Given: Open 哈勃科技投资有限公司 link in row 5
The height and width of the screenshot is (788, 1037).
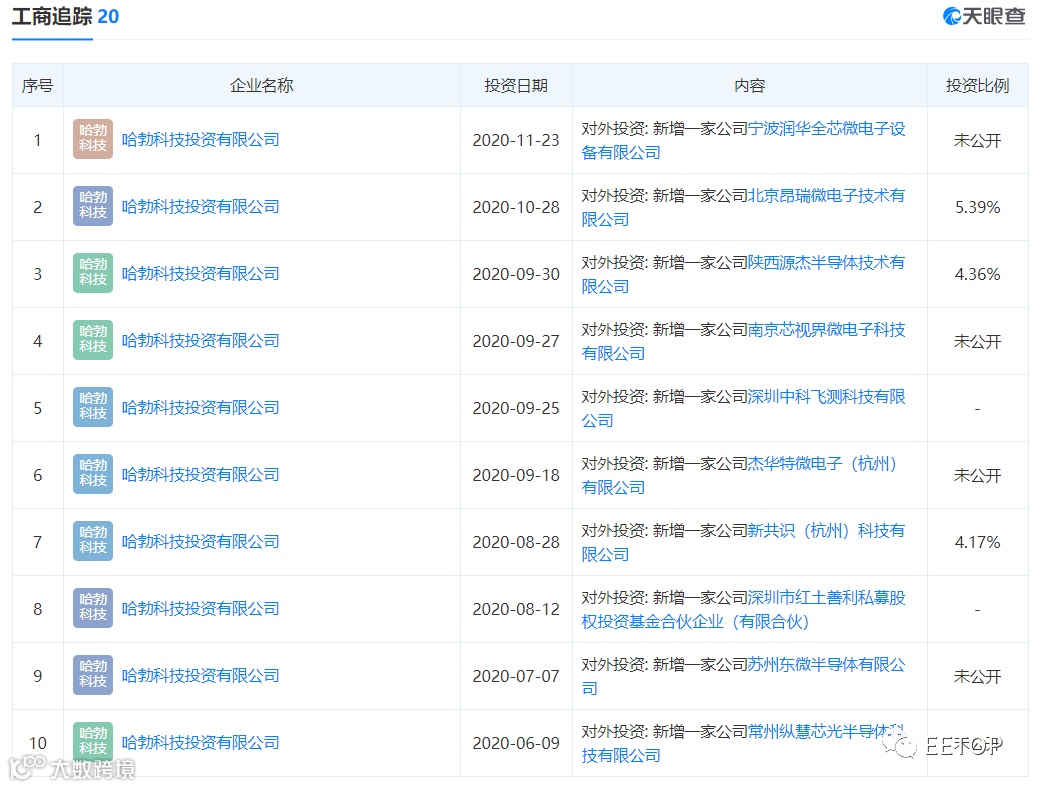Looking at the screenshot, I should [200, 408].
